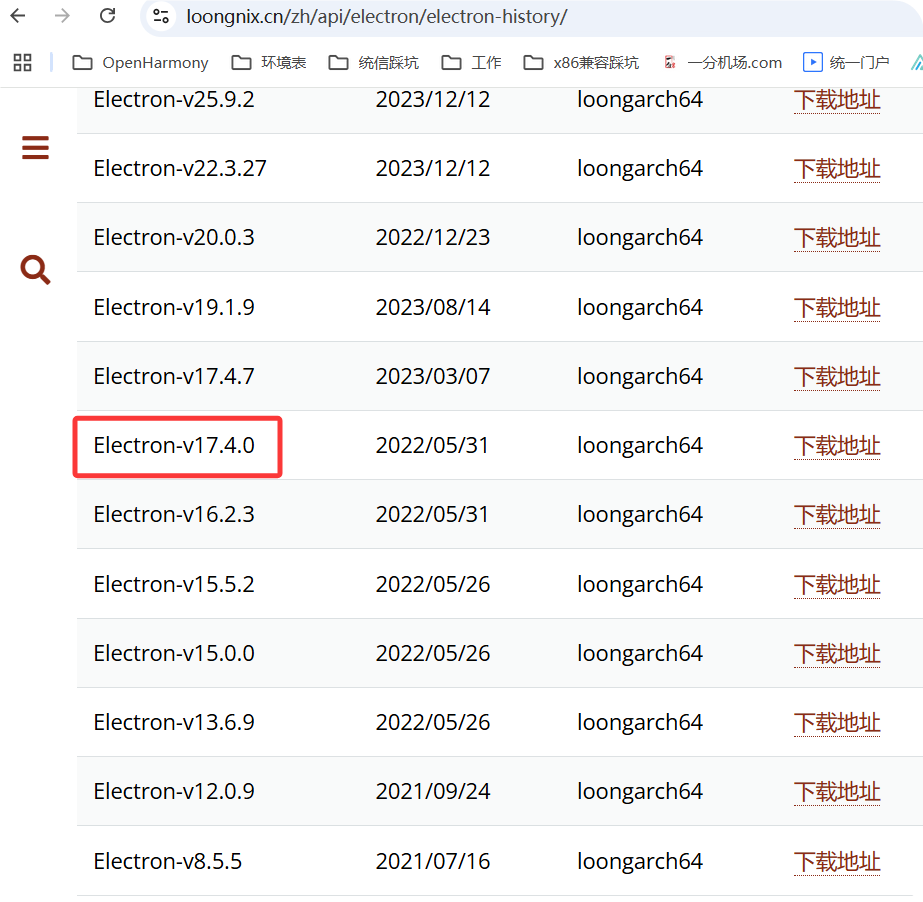Click the browser back arrow
The height and width of the screenshot is (902, 923).
18,15
